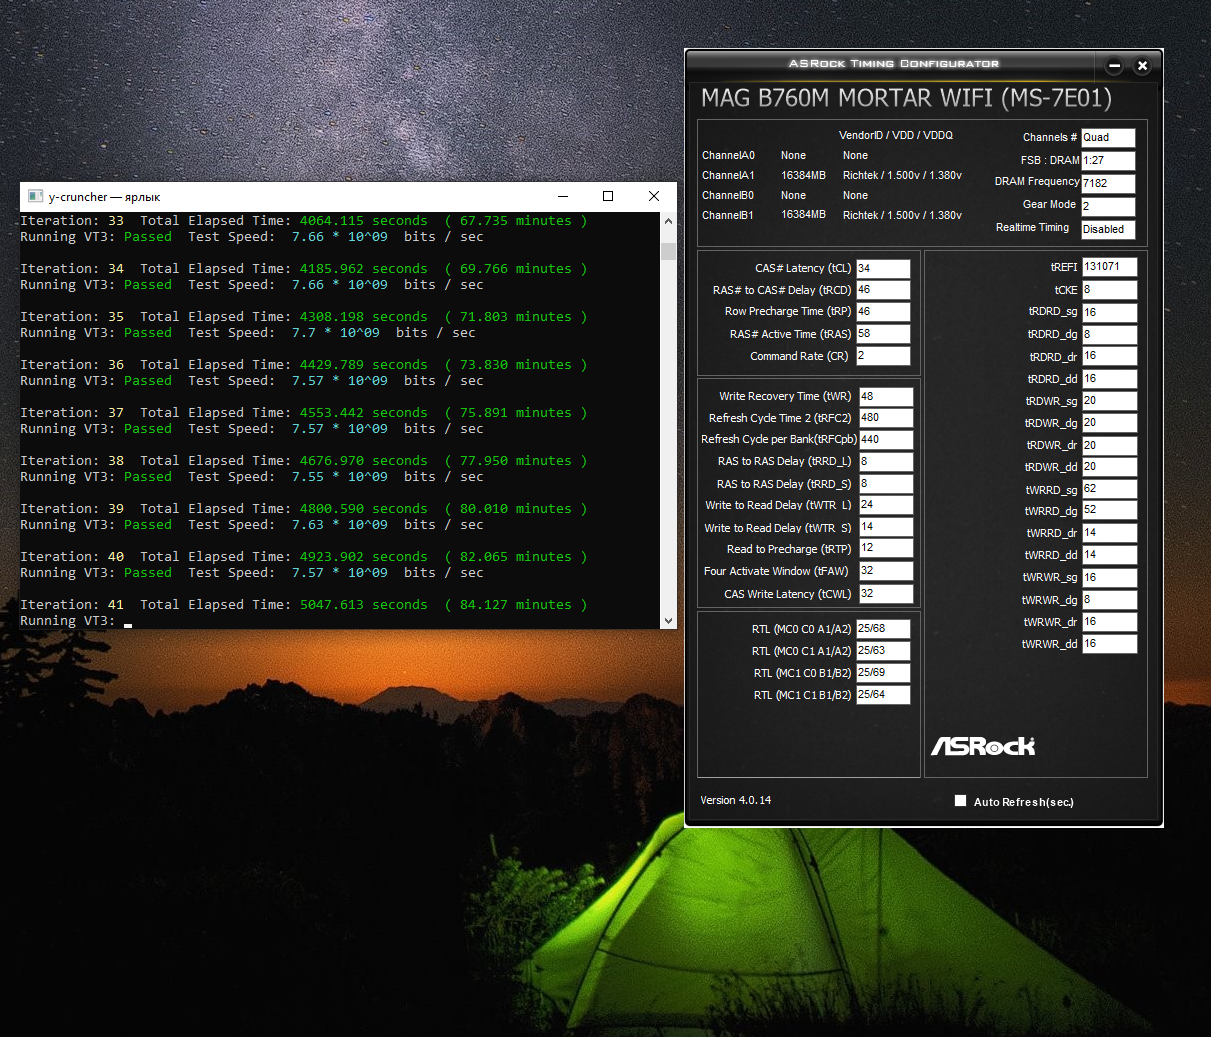The height and width of the screenshot is (1037, 1211).
Task: Click the tREFI field showing 131071
Action: 1109,267
